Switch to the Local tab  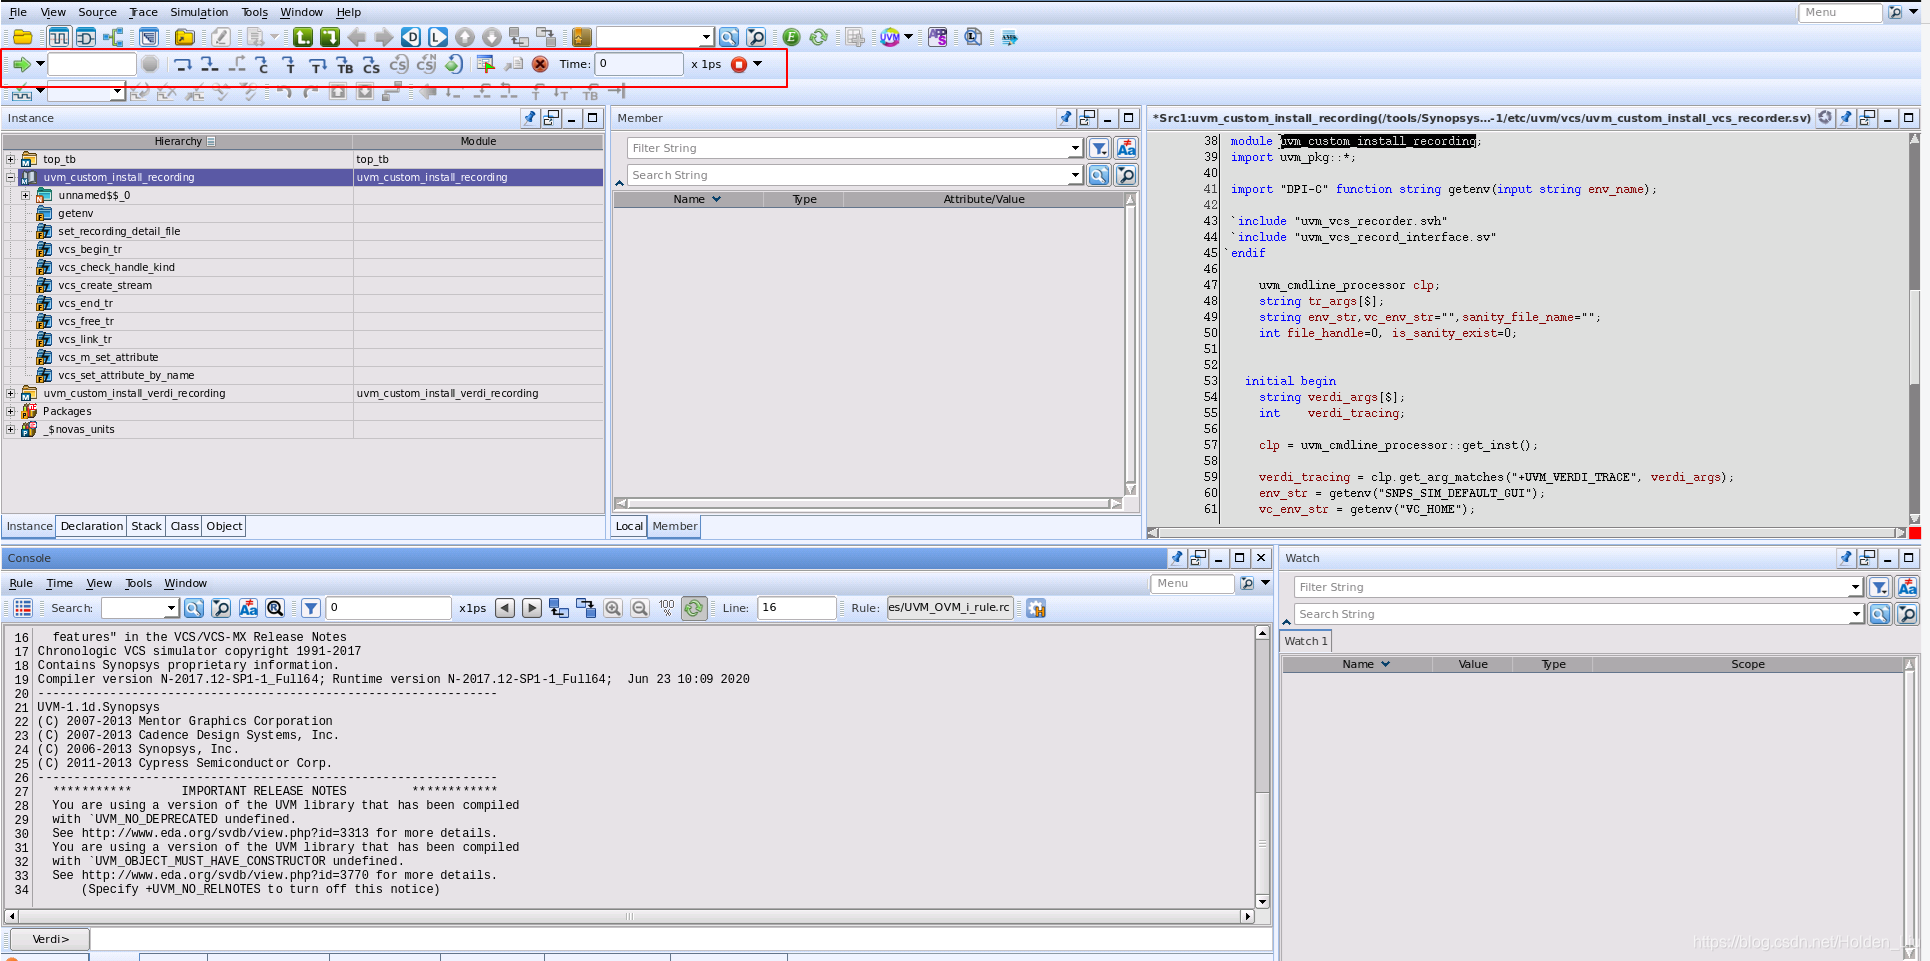629,526
